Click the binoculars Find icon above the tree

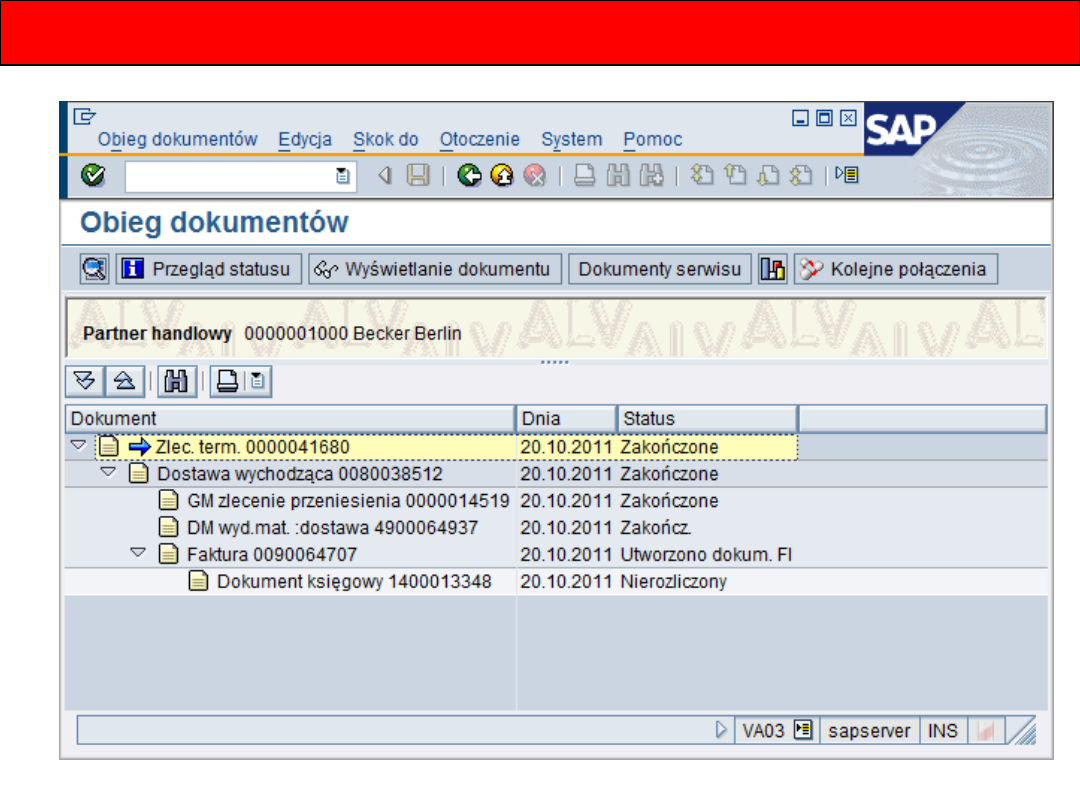tap(177, 381)
